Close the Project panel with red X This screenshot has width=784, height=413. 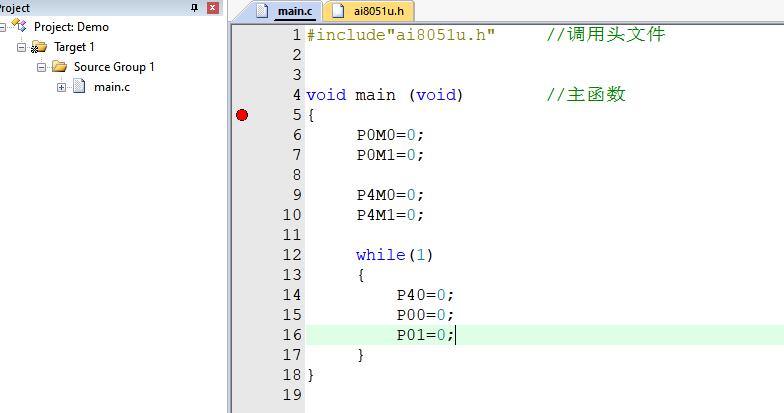[x=212, y=8]
